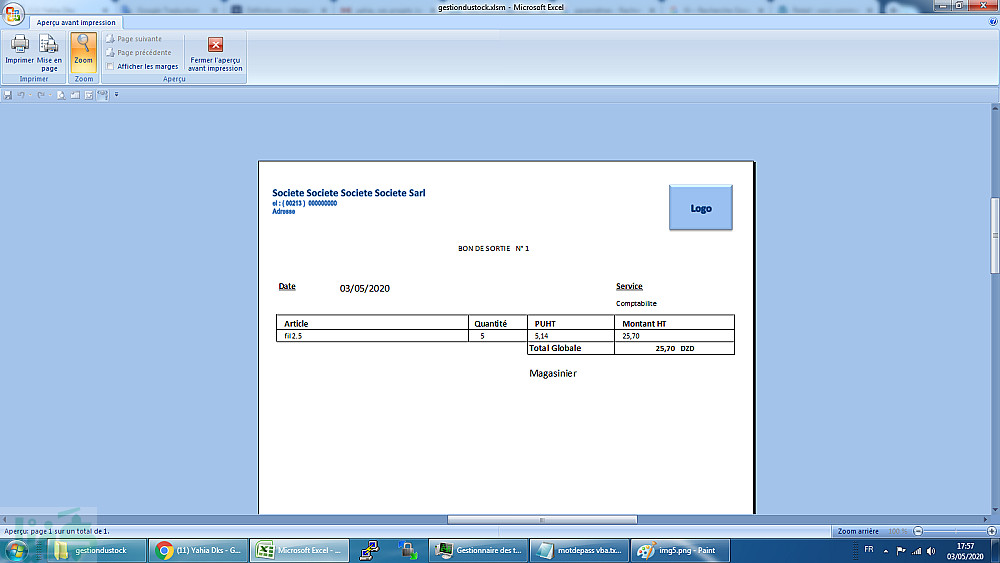Screen dimensions: 1000x563
Task: Expand the Customize Quick Access Toolbar dropdown
Action: pyautogui.click(x=116, y=95)
